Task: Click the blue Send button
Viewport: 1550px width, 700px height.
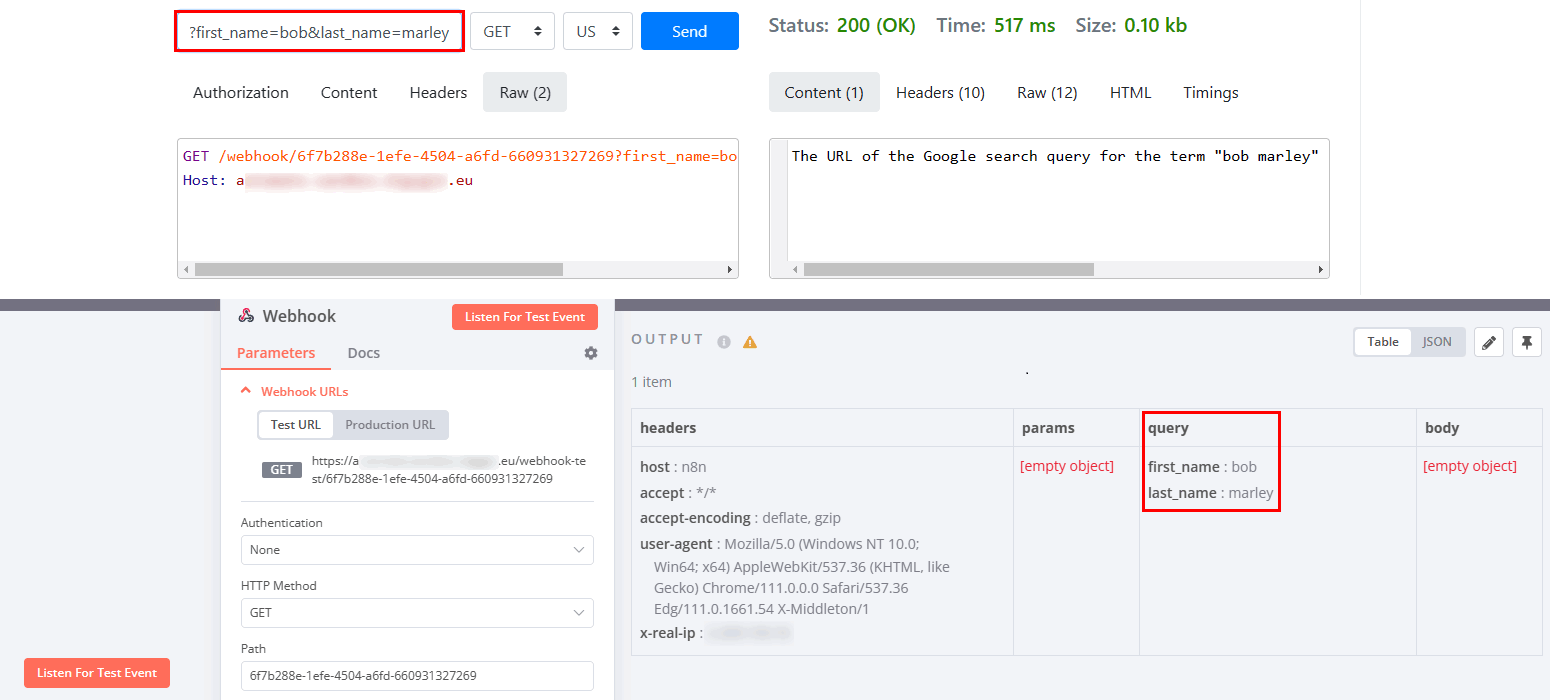Action: pos(689,30)
